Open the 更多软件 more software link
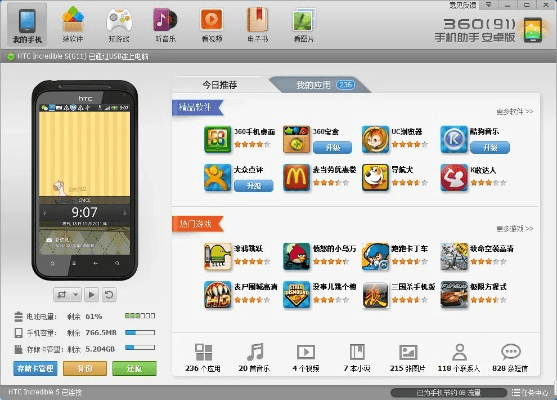The height and width of the screenshot is (400, 557). click(514, 112)
